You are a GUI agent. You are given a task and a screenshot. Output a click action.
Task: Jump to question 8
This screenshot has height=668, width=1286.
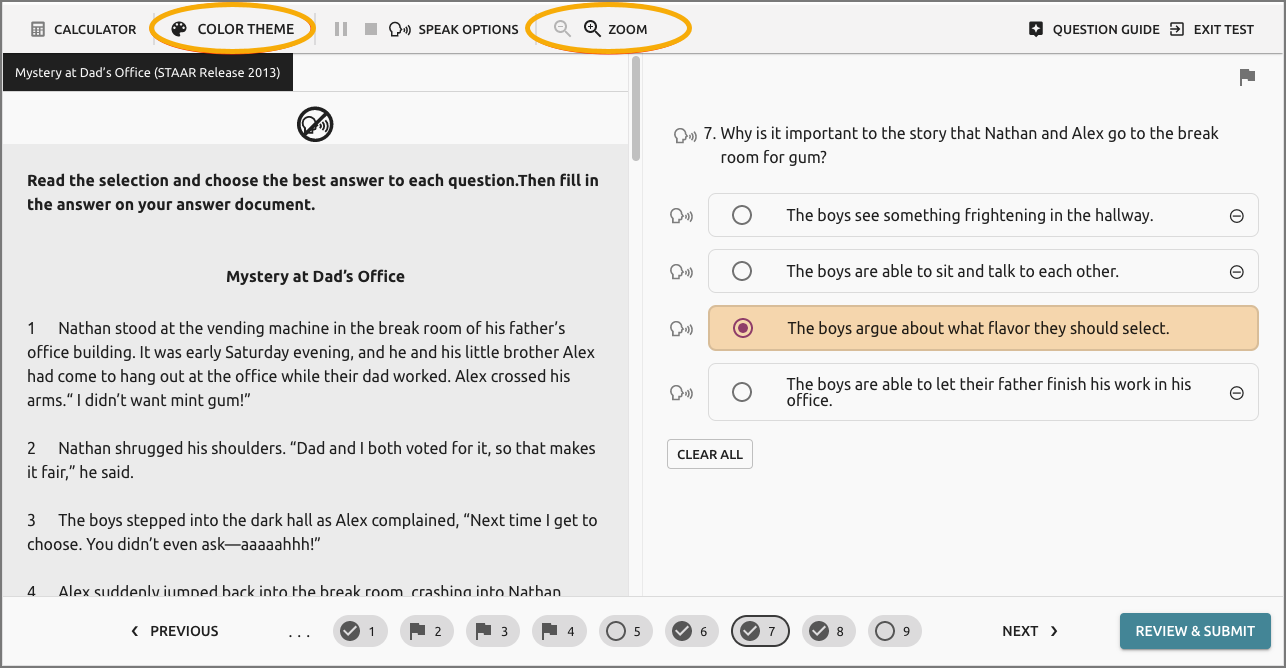tap(829, 631)
